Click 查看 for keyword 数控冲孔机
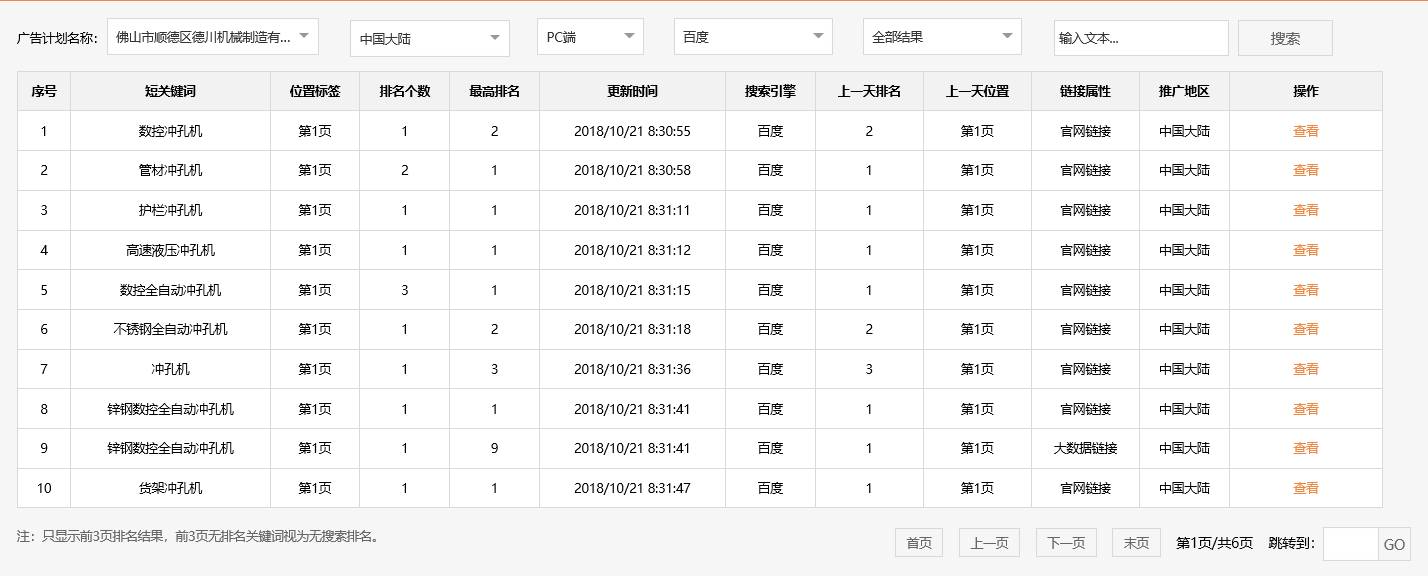 coord(1305,131)
